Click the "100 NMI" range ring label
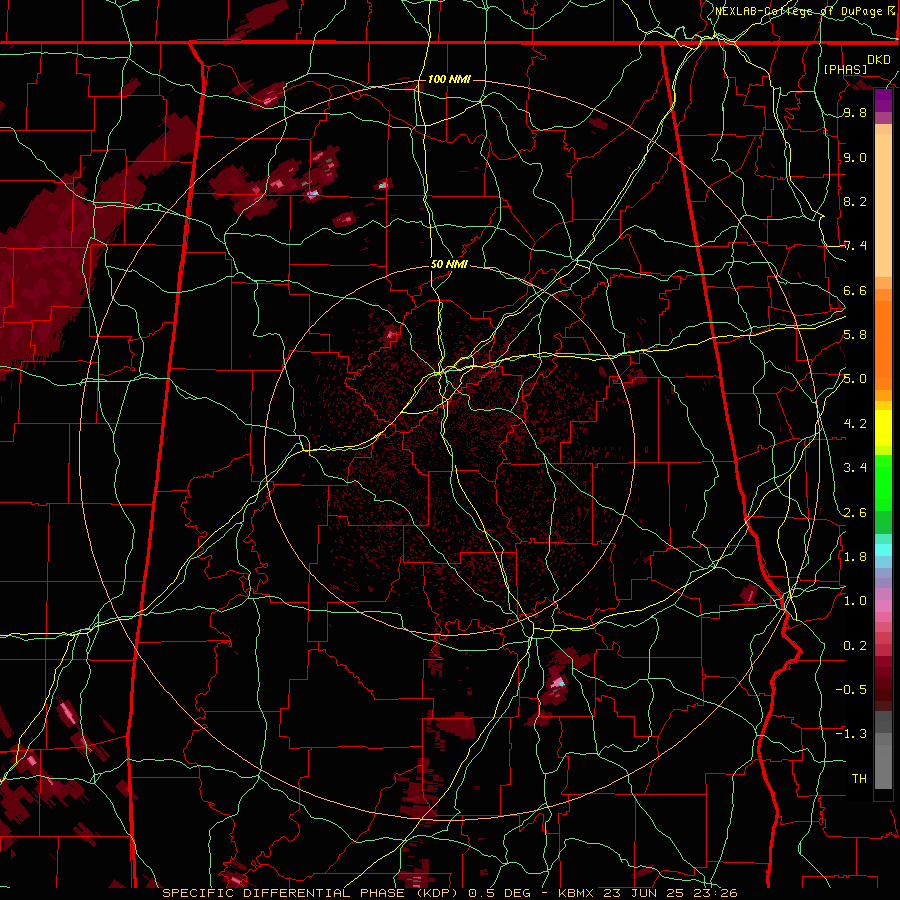Screen dimensions: 900x900 449,79
